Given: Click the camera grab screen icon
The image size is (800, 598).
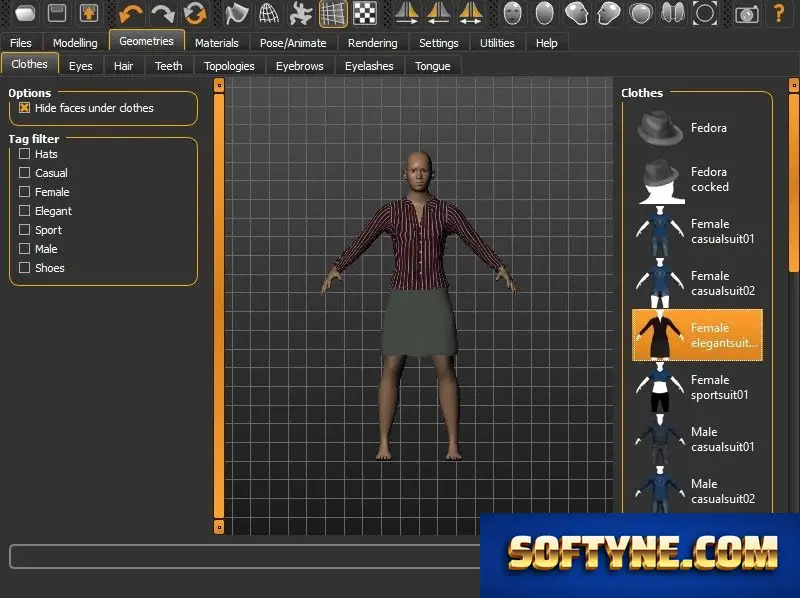Looking at the screenshot, I should 746,14.
